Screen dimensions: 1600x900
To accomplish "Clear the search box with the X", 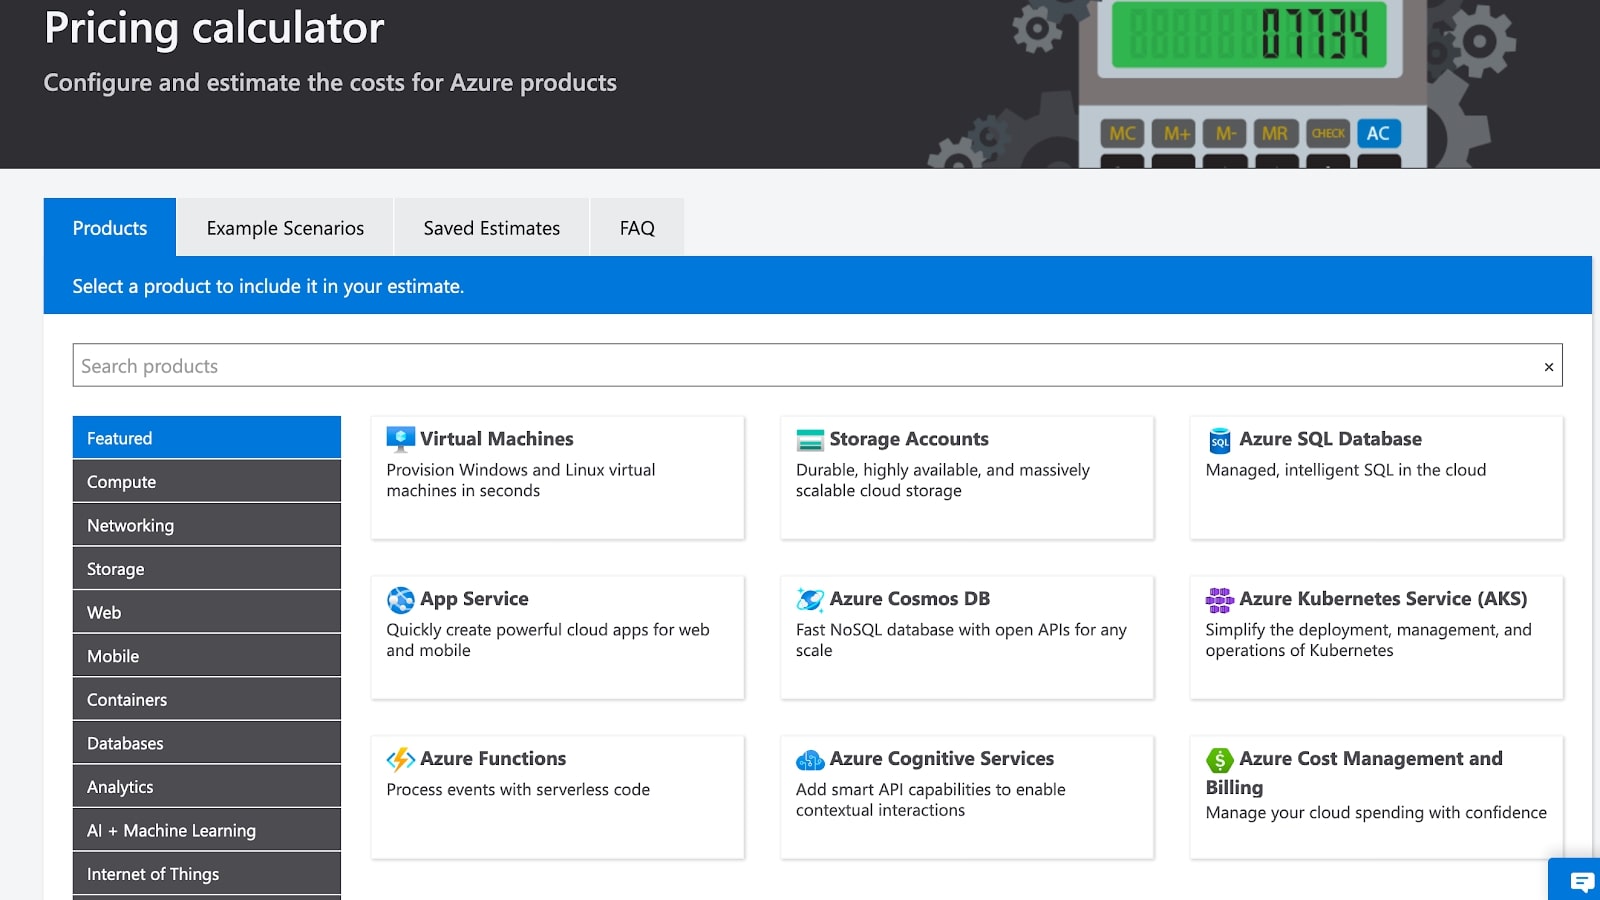I will point(1549,367).
